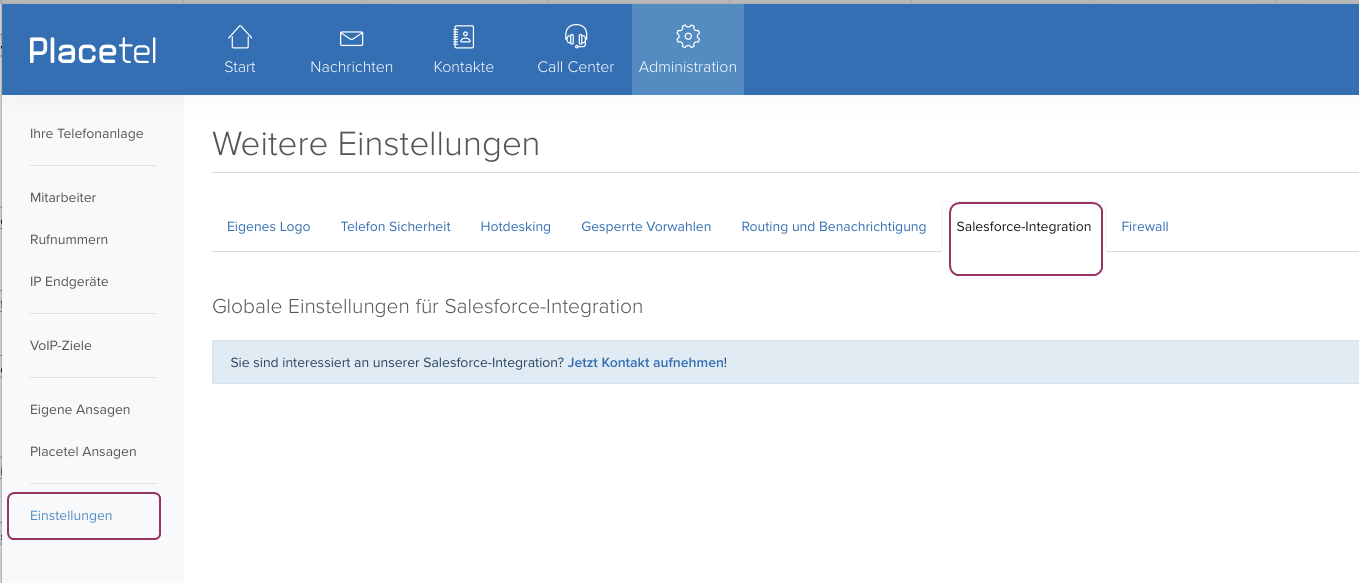Go to VoIP-Ziele in sidebar
Screen dimensions: 1359x583
61,346
